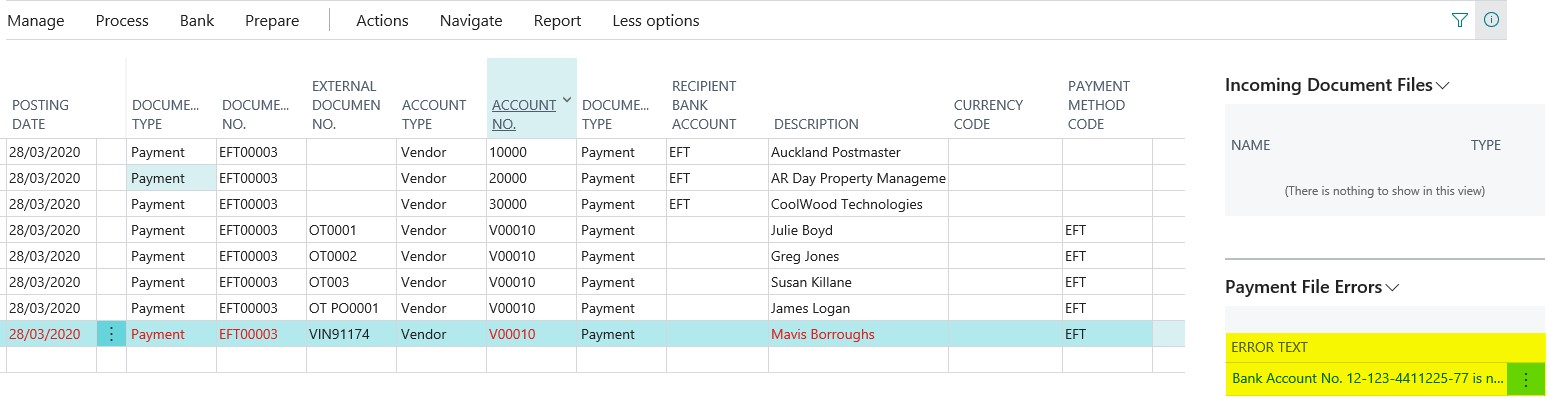Viewport: 1547px width, 398px height.
Task: Click the highlighted Payment cell for account 20000
Action: (171, 178)
